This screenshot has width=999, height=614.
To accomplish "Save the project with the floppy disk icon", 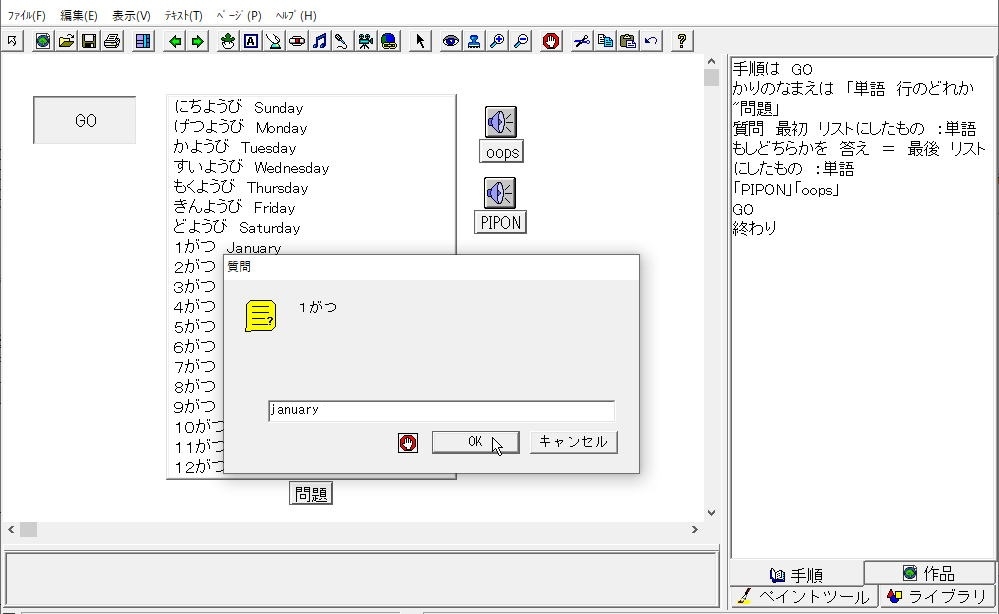I will (x=89, y=41).
